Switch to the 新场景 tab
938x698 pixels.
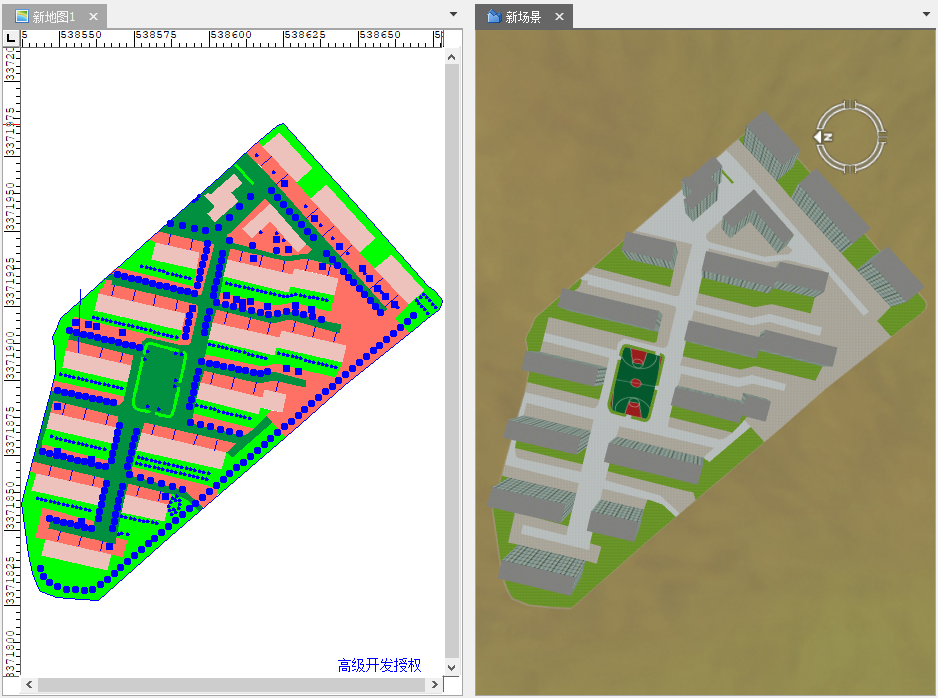tap(523, 17)
